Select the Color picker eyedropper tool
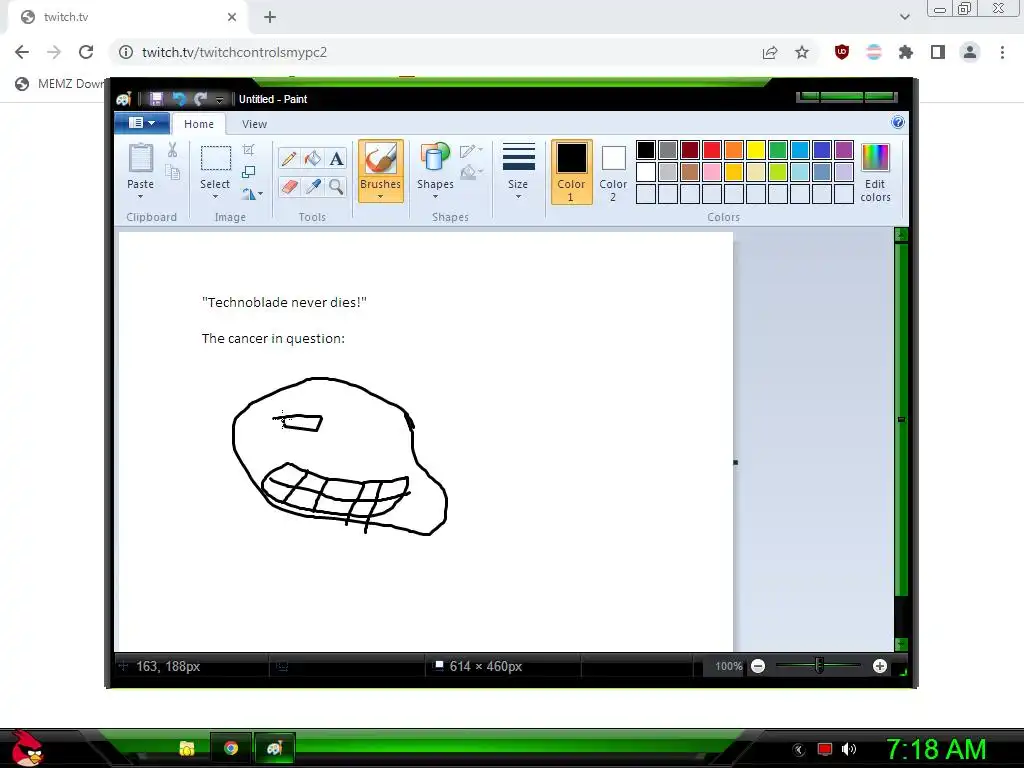This screenshot has width=1024, height=768. pos(313,187)
